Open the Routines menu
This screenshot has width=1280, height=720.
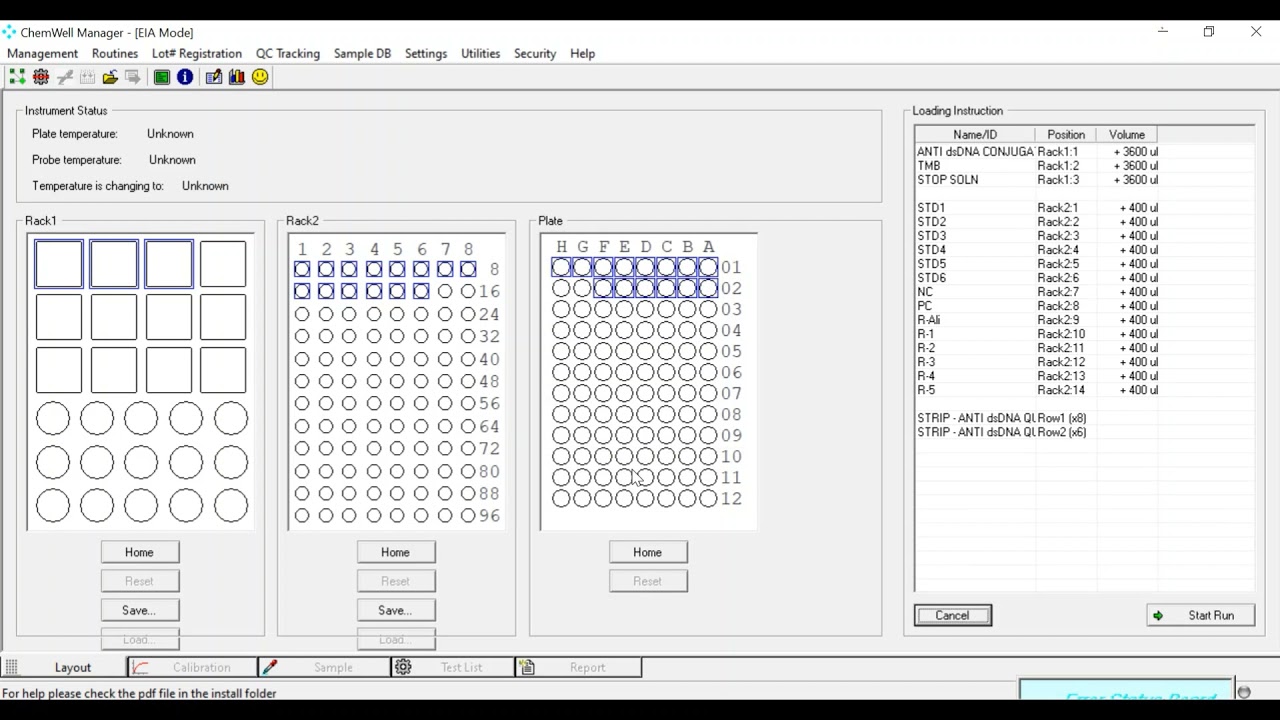[x=115, y=53]
